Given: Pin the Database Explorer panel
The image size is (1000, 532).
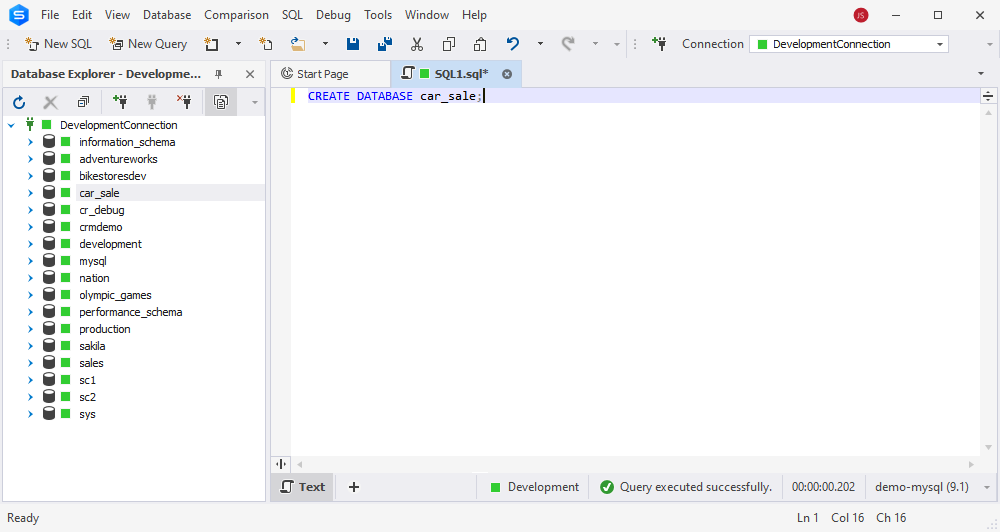Looking at the screenshot, I should [219, 74].
